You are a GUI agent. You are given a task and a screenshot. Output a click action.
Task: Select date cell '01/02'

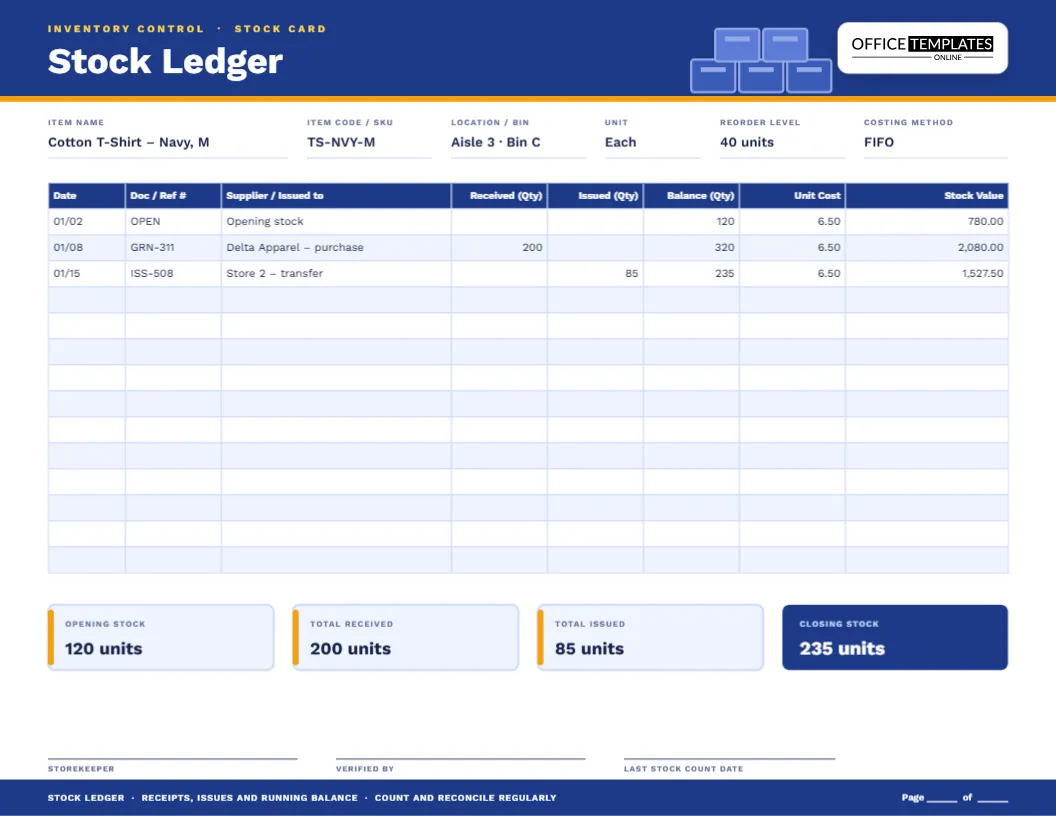coord(86,222)
